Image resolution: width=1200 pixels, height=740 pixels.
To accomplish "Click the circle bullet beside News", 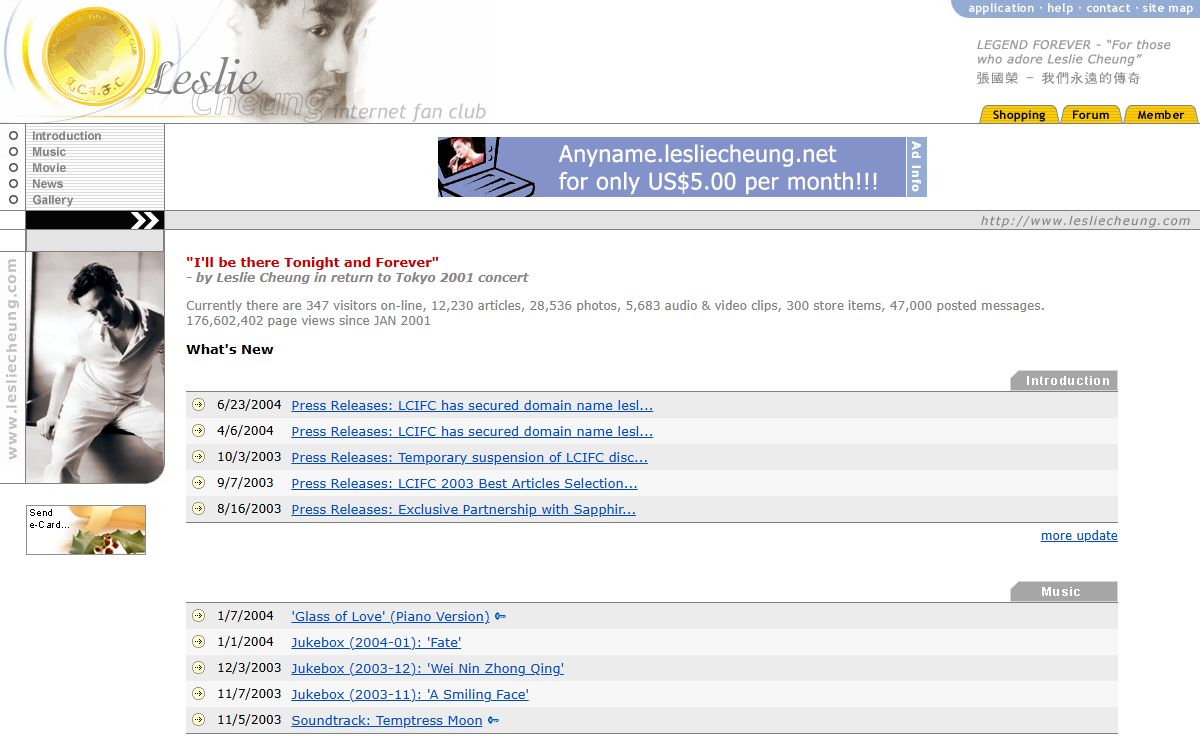I will pyautogui.click(x=13, y=183).
